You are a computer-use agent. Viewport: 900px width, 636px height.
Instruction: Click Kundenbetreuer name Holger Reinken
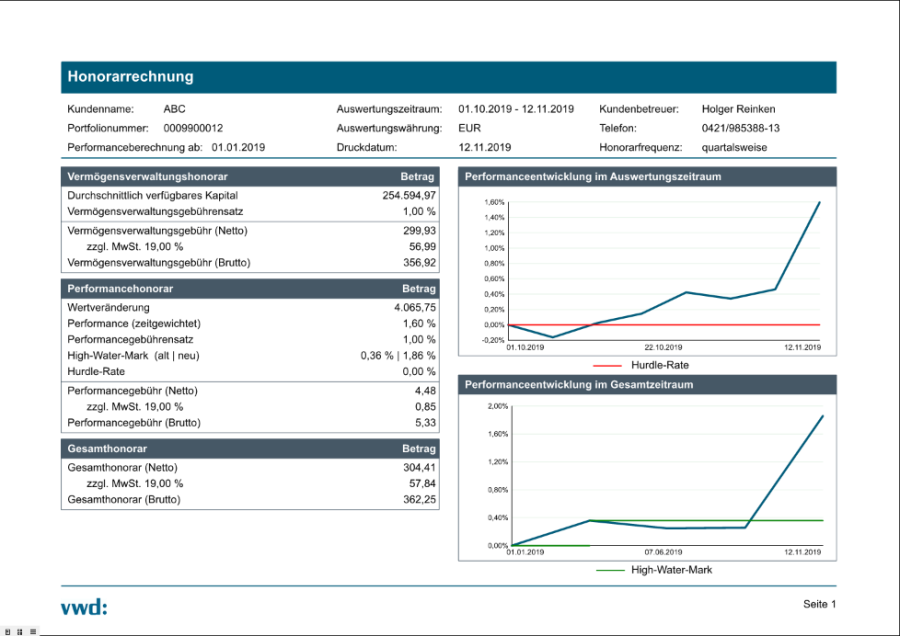[x=738, y=109]
